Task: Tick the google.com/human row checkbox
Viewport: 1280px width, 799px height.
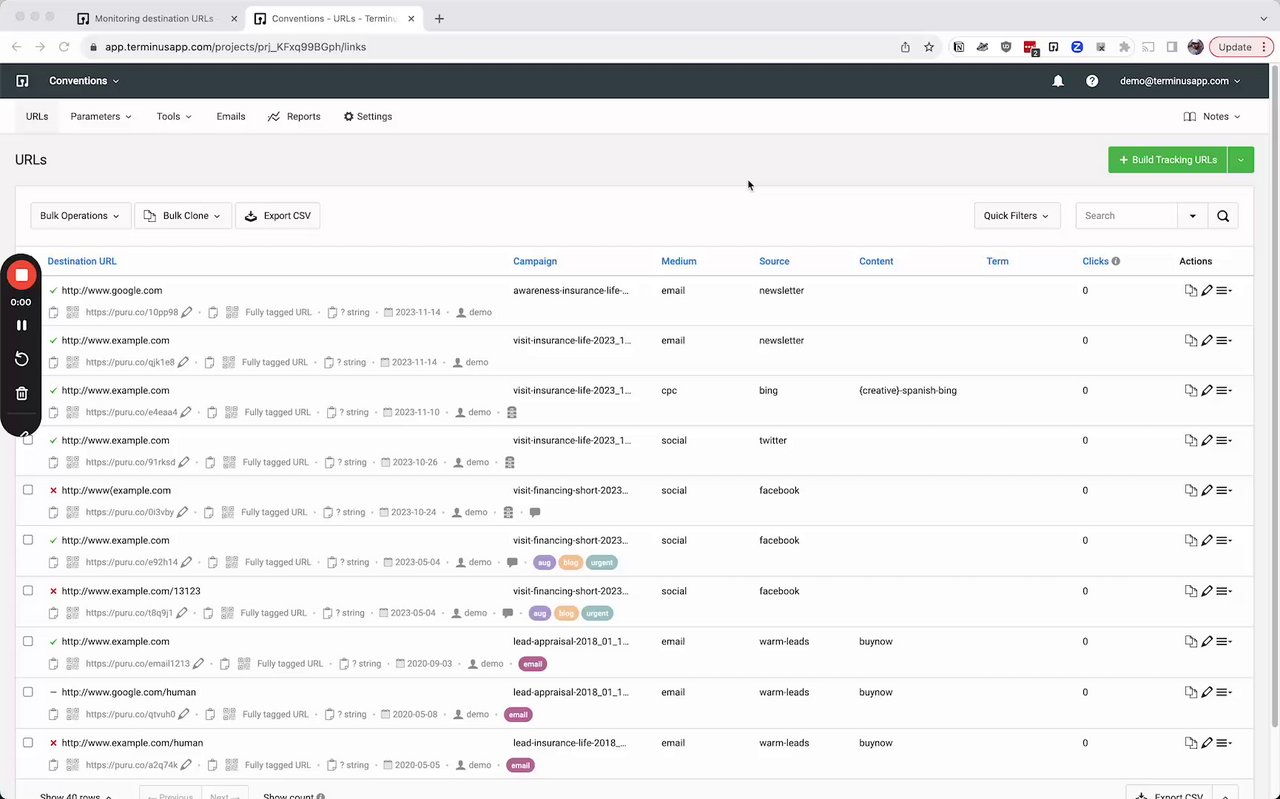Action: (x=28, y=692)
